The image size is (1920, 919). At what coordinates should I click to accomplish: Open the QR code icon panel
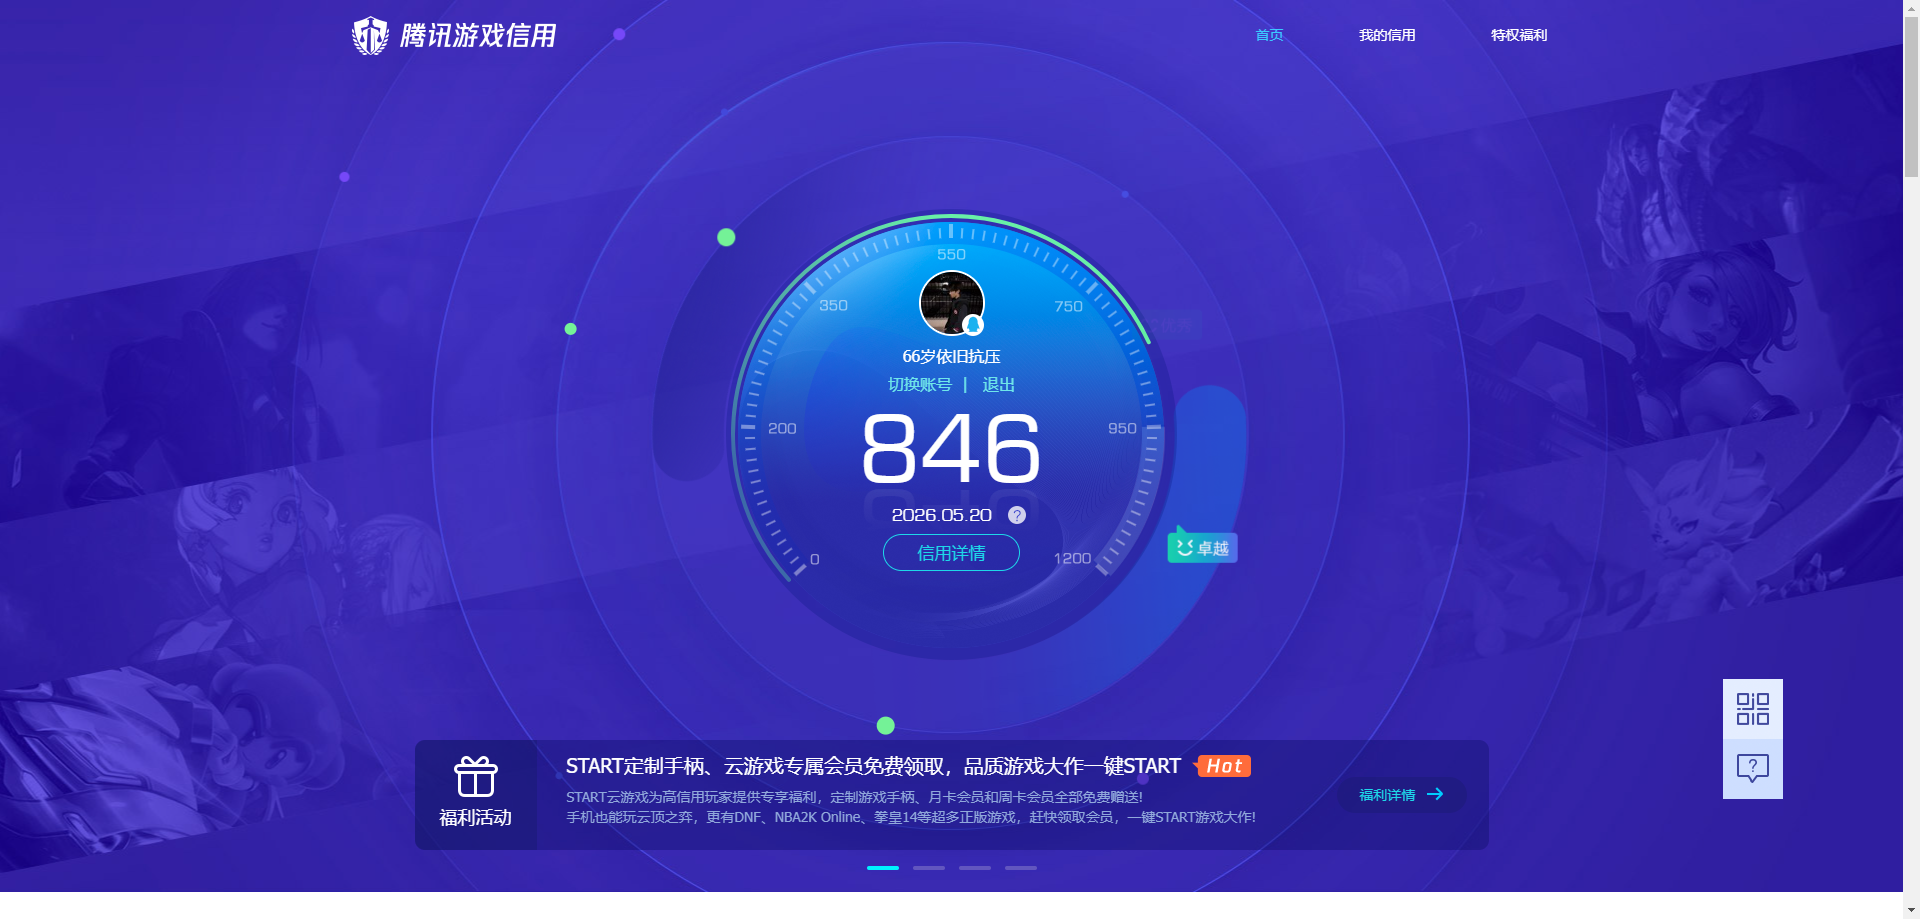pos(1752,709)
